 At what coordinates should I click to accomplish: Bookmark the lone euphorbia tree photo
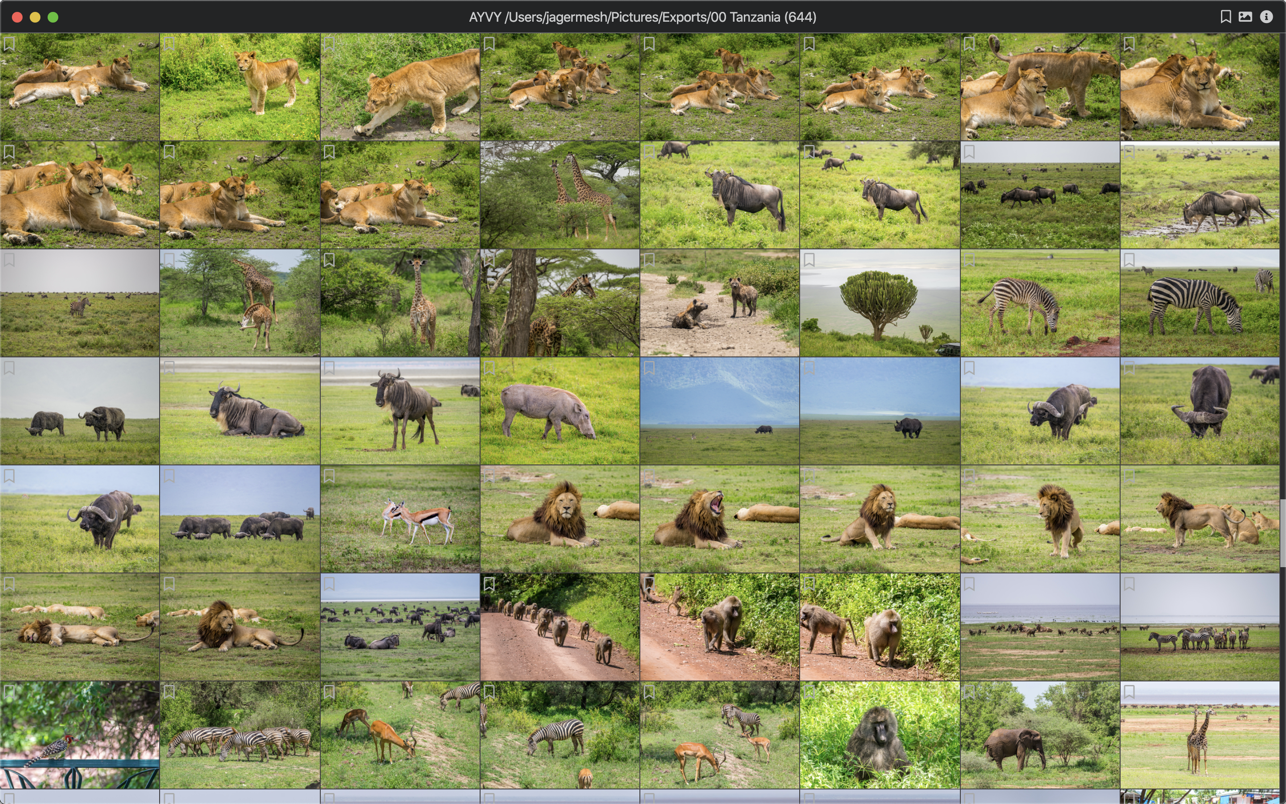coord(809,261)
